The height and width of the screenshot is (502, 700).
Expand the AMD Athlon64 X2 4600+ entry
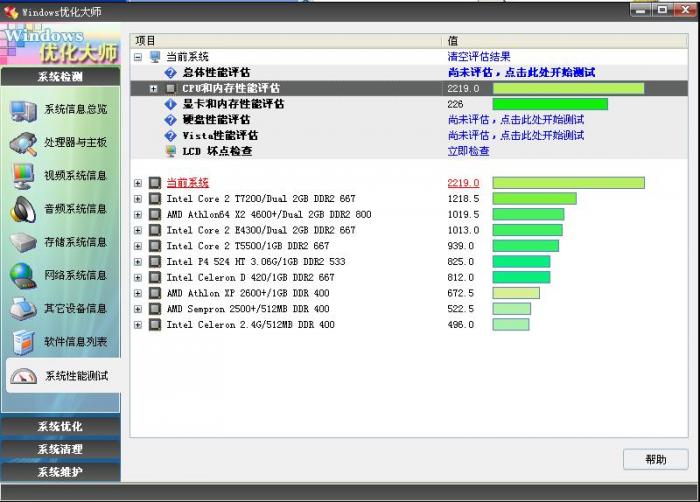[x=138, y=214]
